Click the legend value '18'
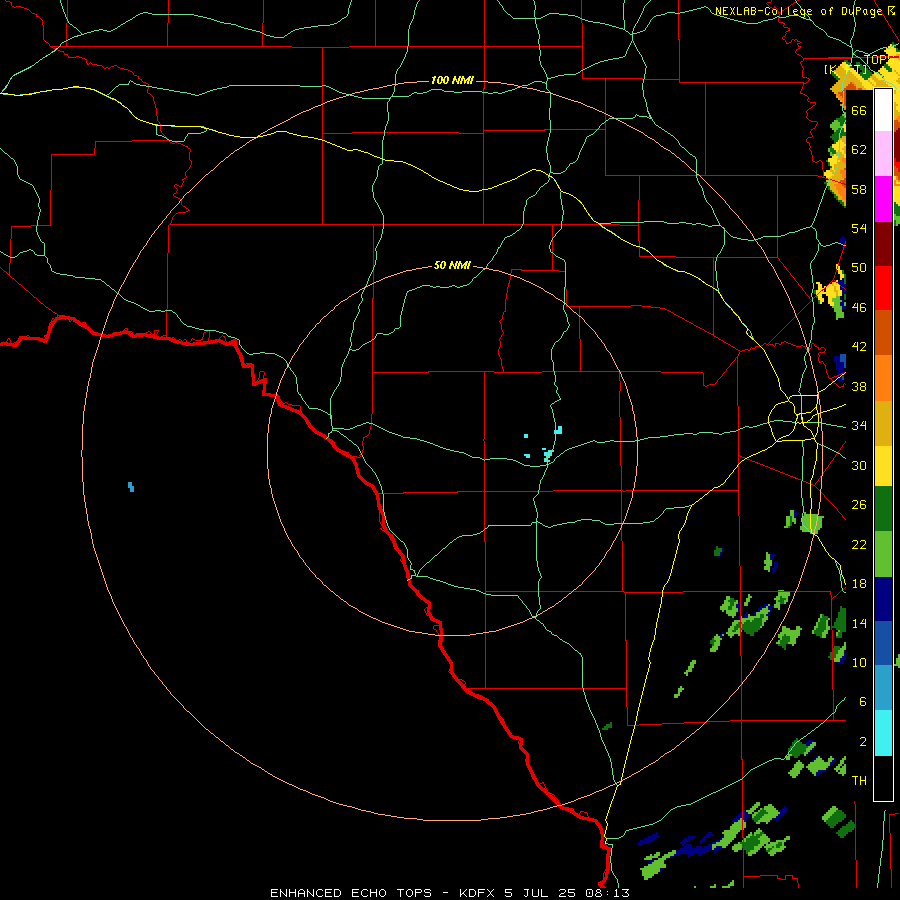This screenshot has height=900, width=900. click(859, 584)
